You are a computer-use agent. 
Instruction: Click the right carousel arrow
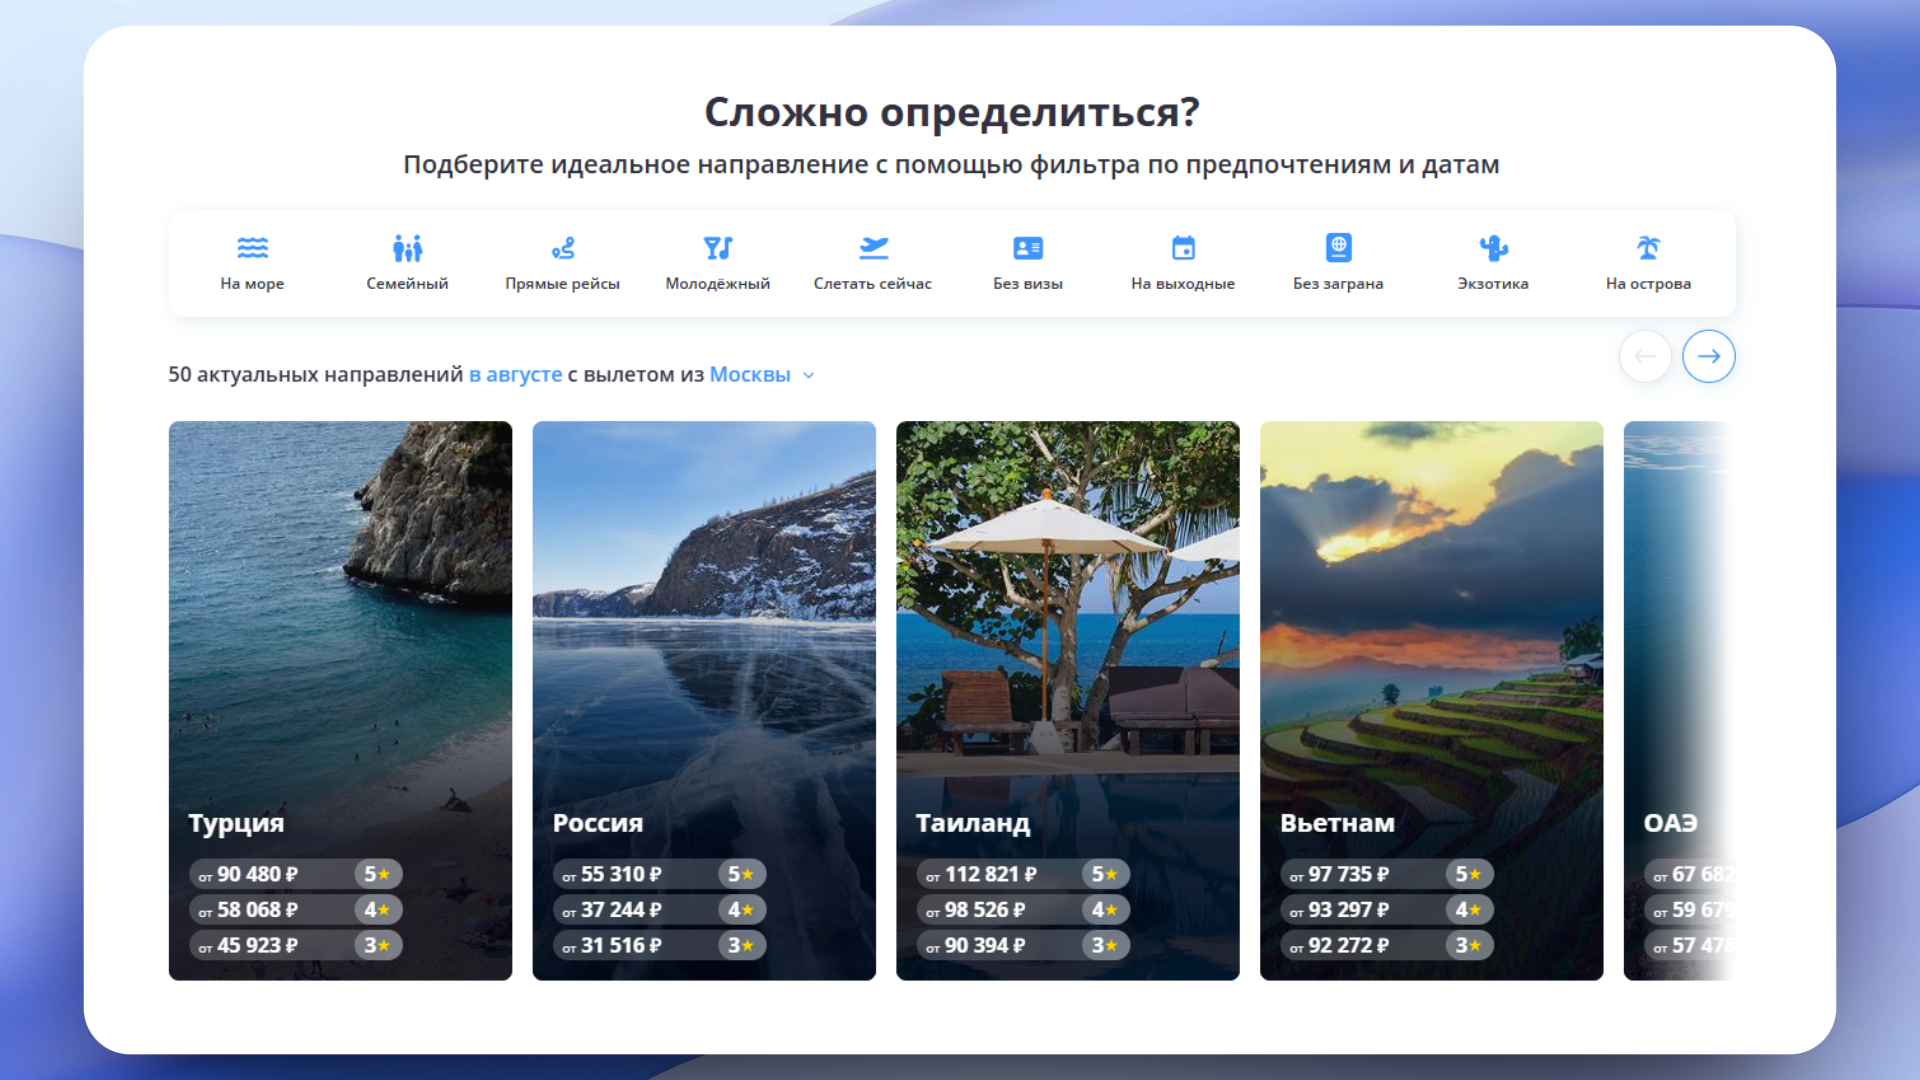[x=1709, y=356]
